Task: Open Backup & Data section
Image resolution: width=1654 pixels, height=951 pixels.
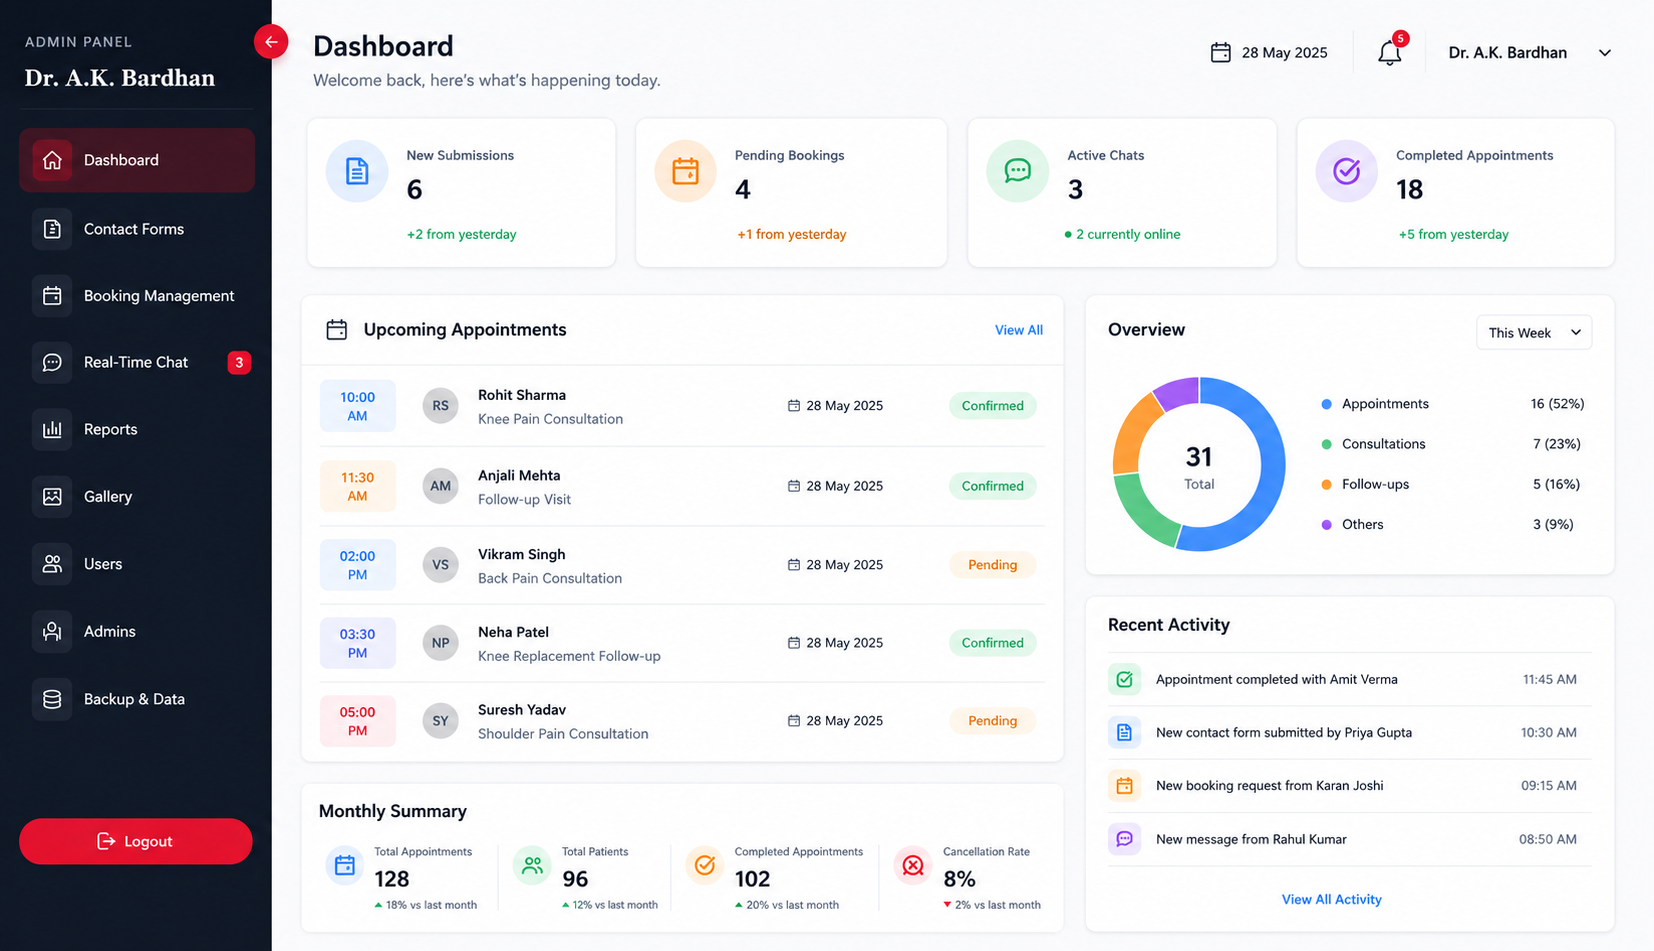Action: (137, 699)
